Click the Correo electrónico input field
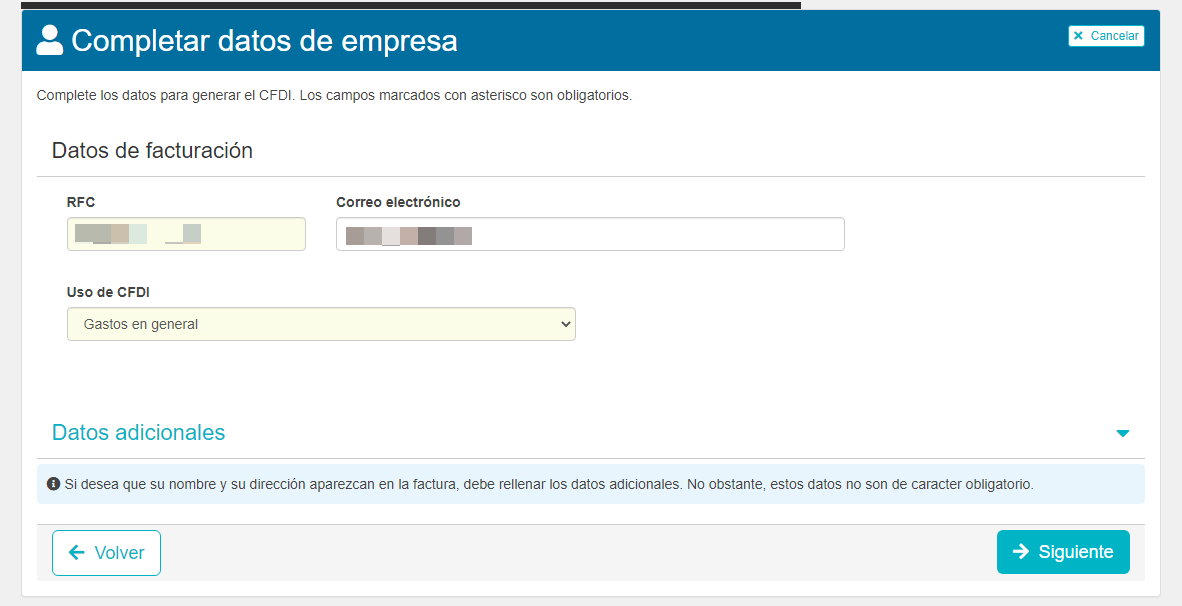Viewport: 1182px width, 606px height. 590,234
